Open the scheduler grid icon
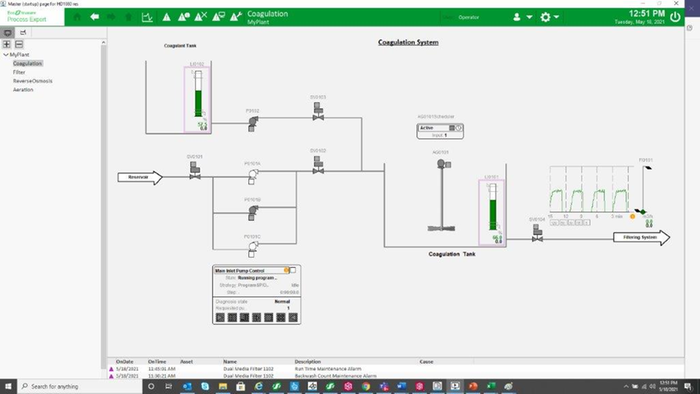700x394 pixels. (x=452, y=128)
